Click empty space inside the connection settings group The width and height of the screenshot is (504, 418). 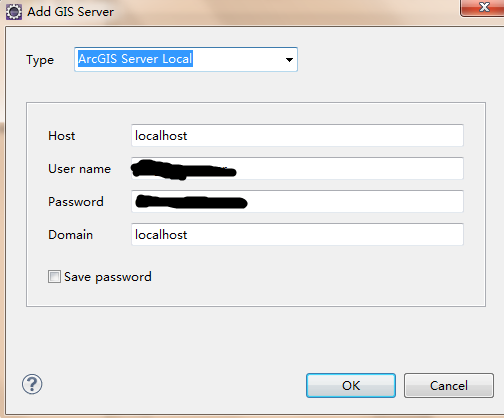[x=300, y=280]
